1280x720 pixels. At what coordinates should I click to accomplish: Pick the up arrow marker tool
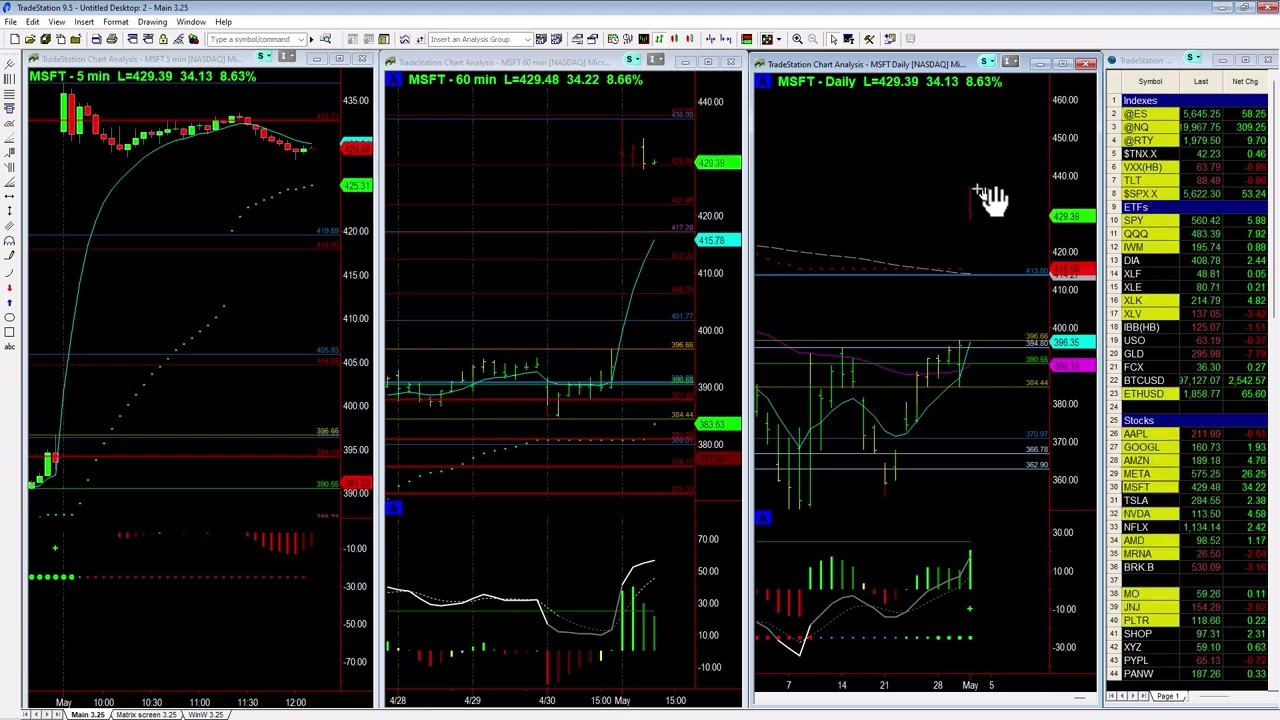[10, 303]
